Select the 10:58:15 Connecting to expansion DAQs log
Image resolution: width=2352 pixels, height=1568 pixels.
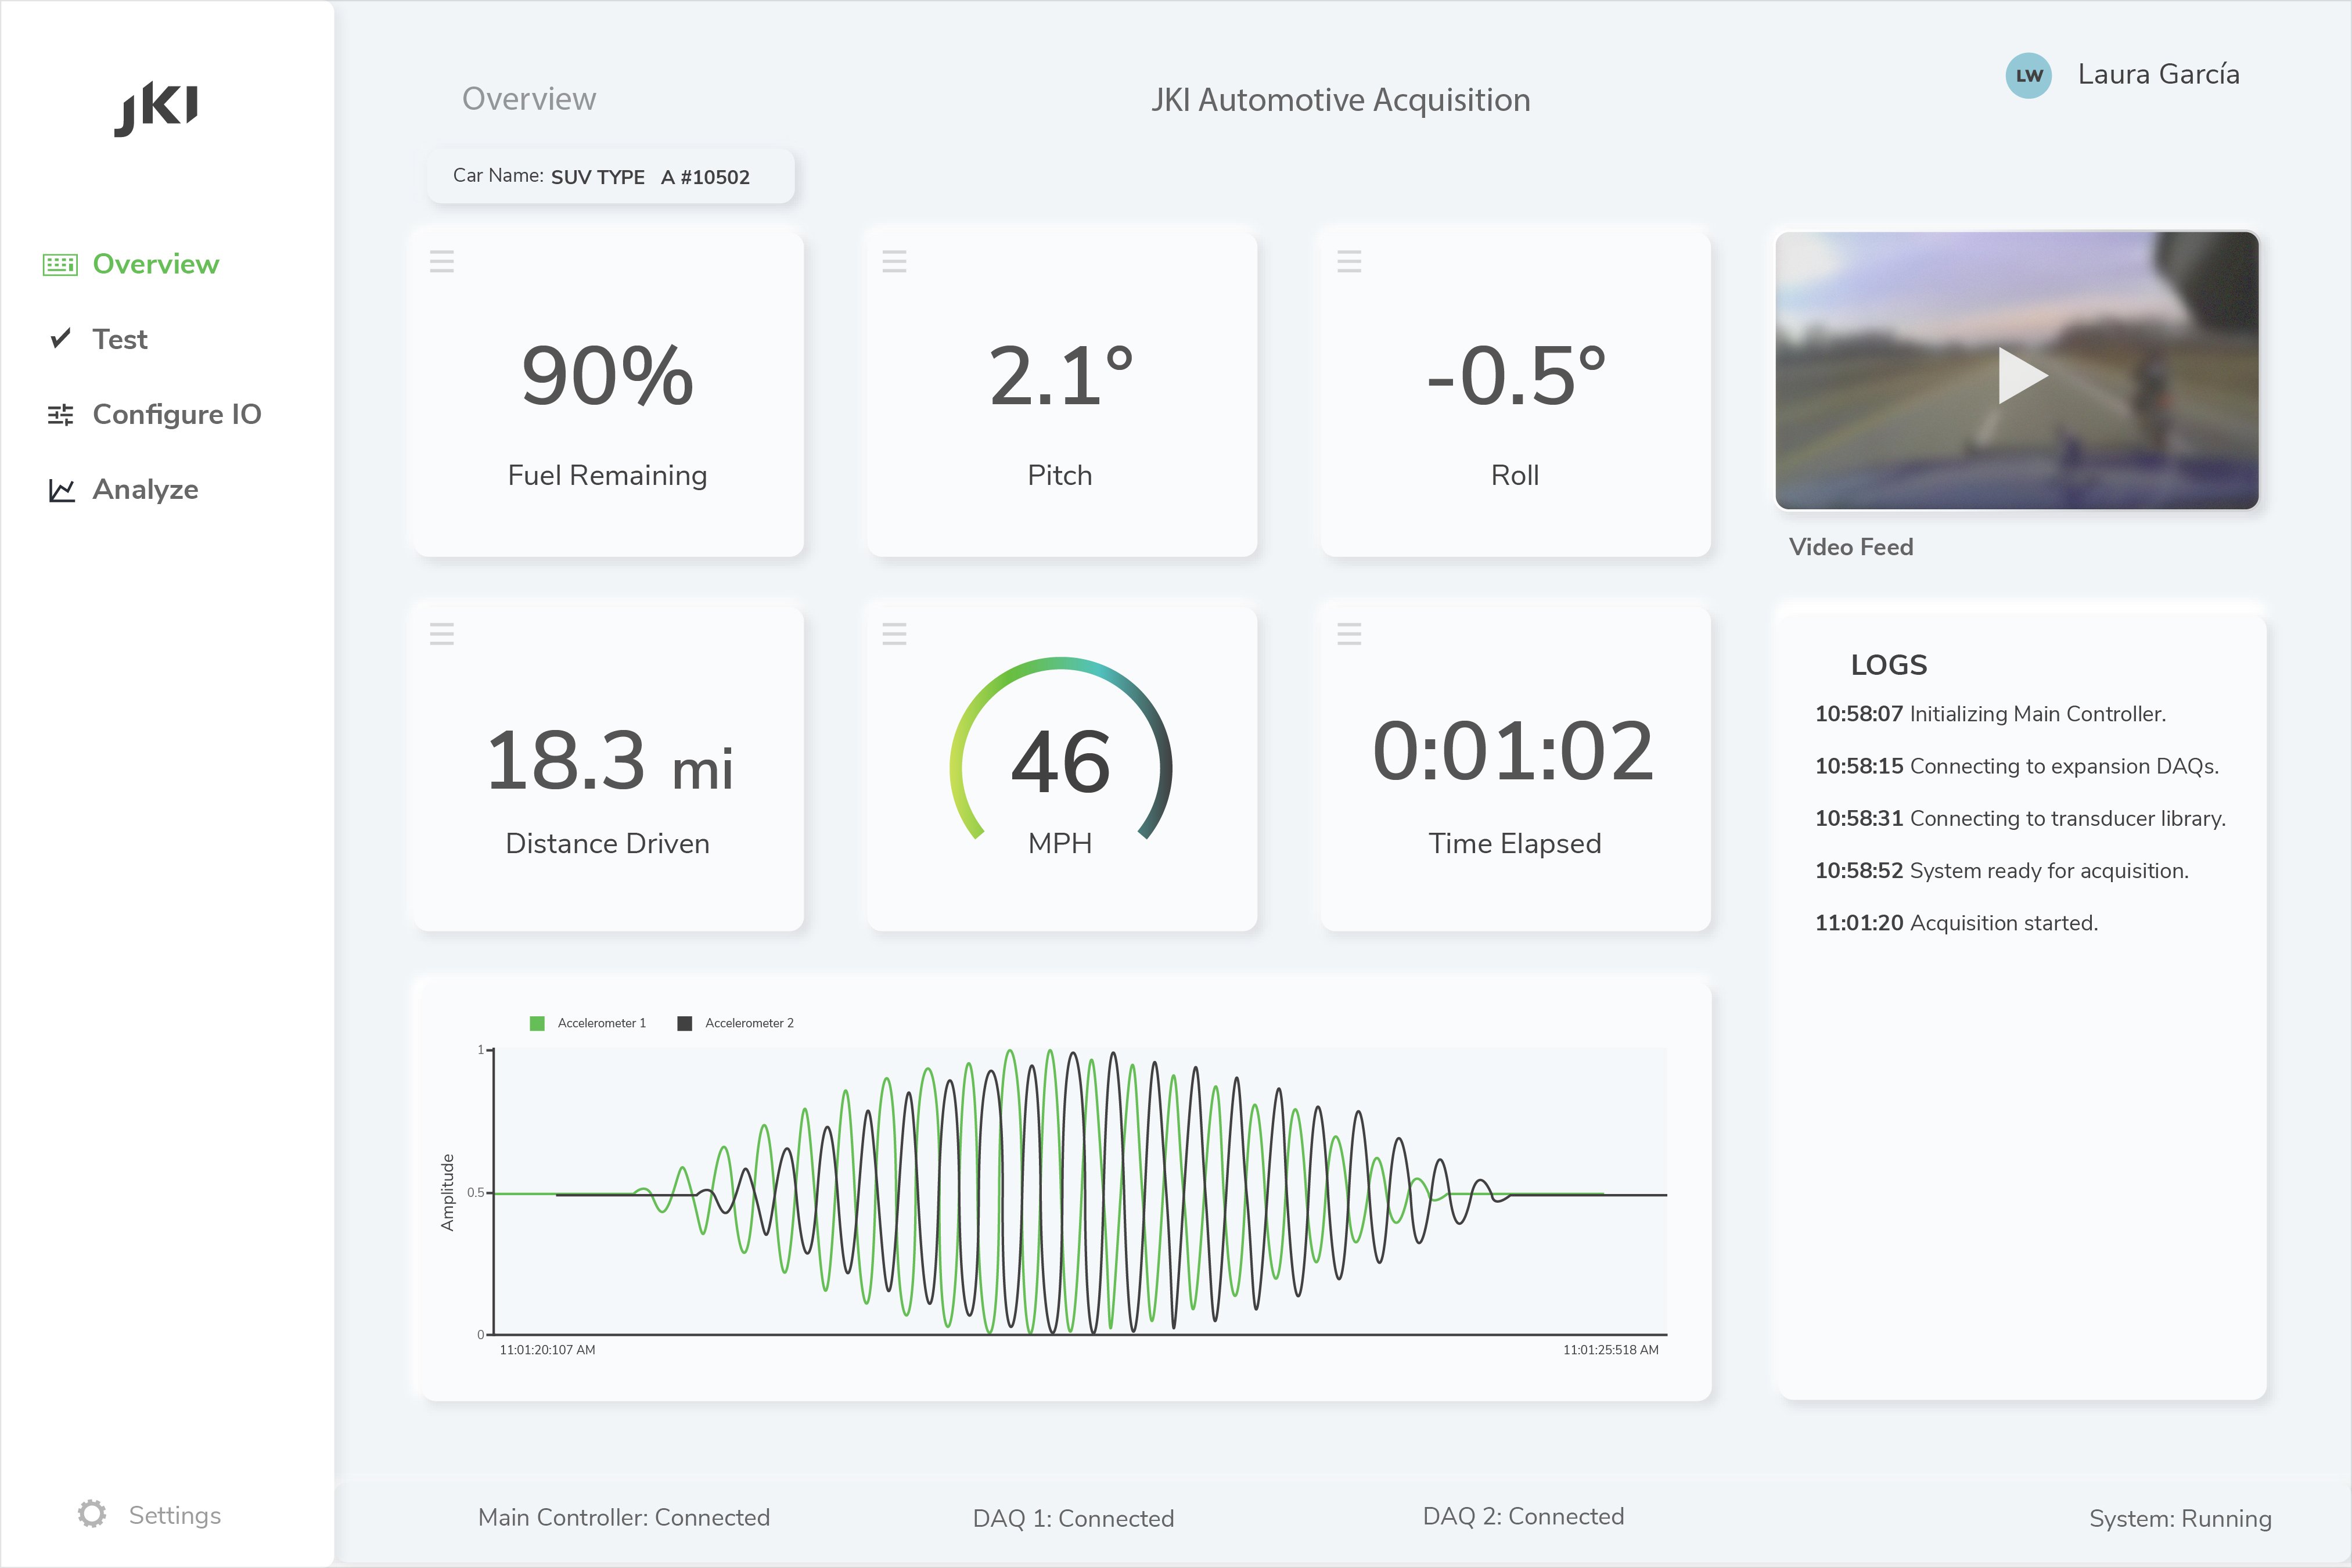tap(2017, 766)
